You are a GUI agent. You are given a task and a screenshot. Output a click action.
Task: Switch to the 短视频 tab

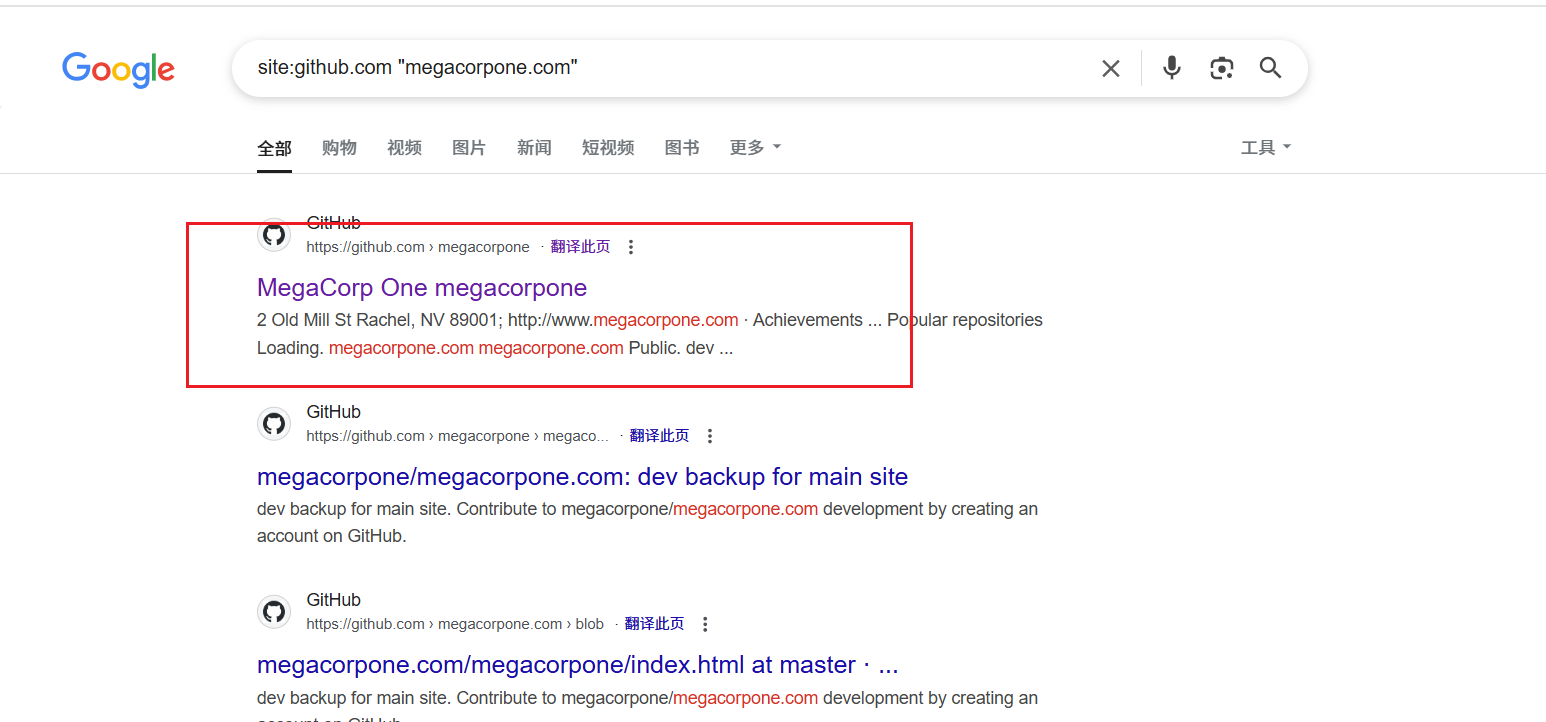pyautogui.click(x=608, y=148)
